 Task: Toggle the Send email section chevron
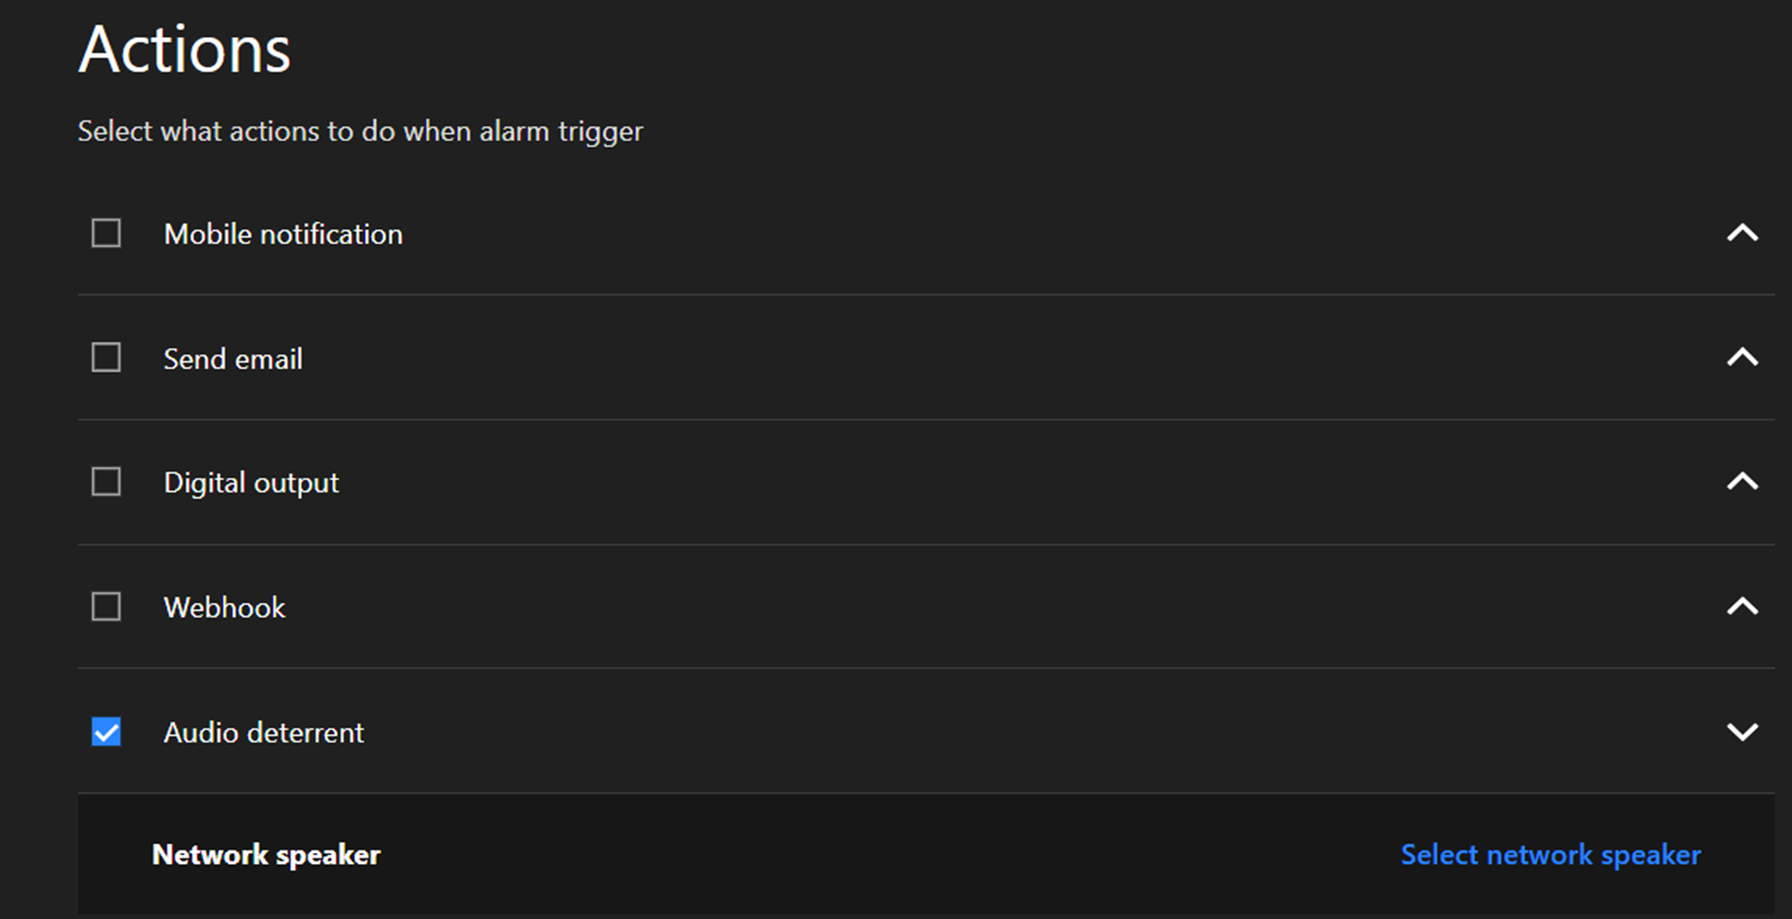pyautogui.click(x=1742, y=358)
